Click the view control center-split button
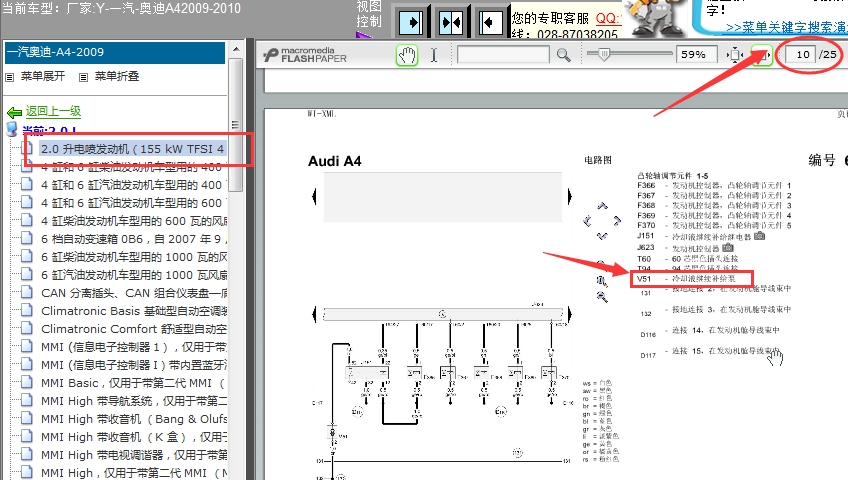The image size is (848, 480). [x=451, y=23]
